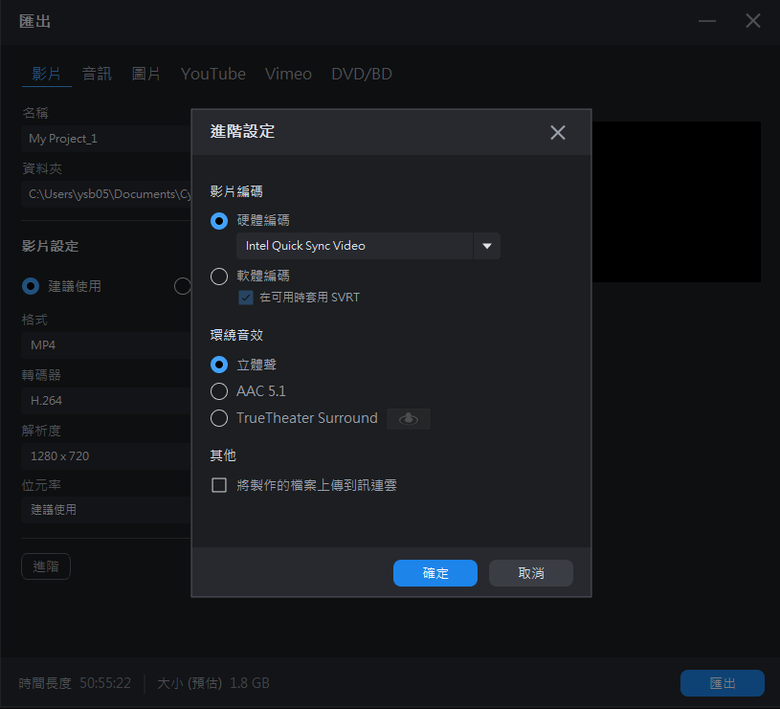Open the Intel Quick Sync Video dropdown arrow
Screen dimensions: 780x709
pos(487,246)
